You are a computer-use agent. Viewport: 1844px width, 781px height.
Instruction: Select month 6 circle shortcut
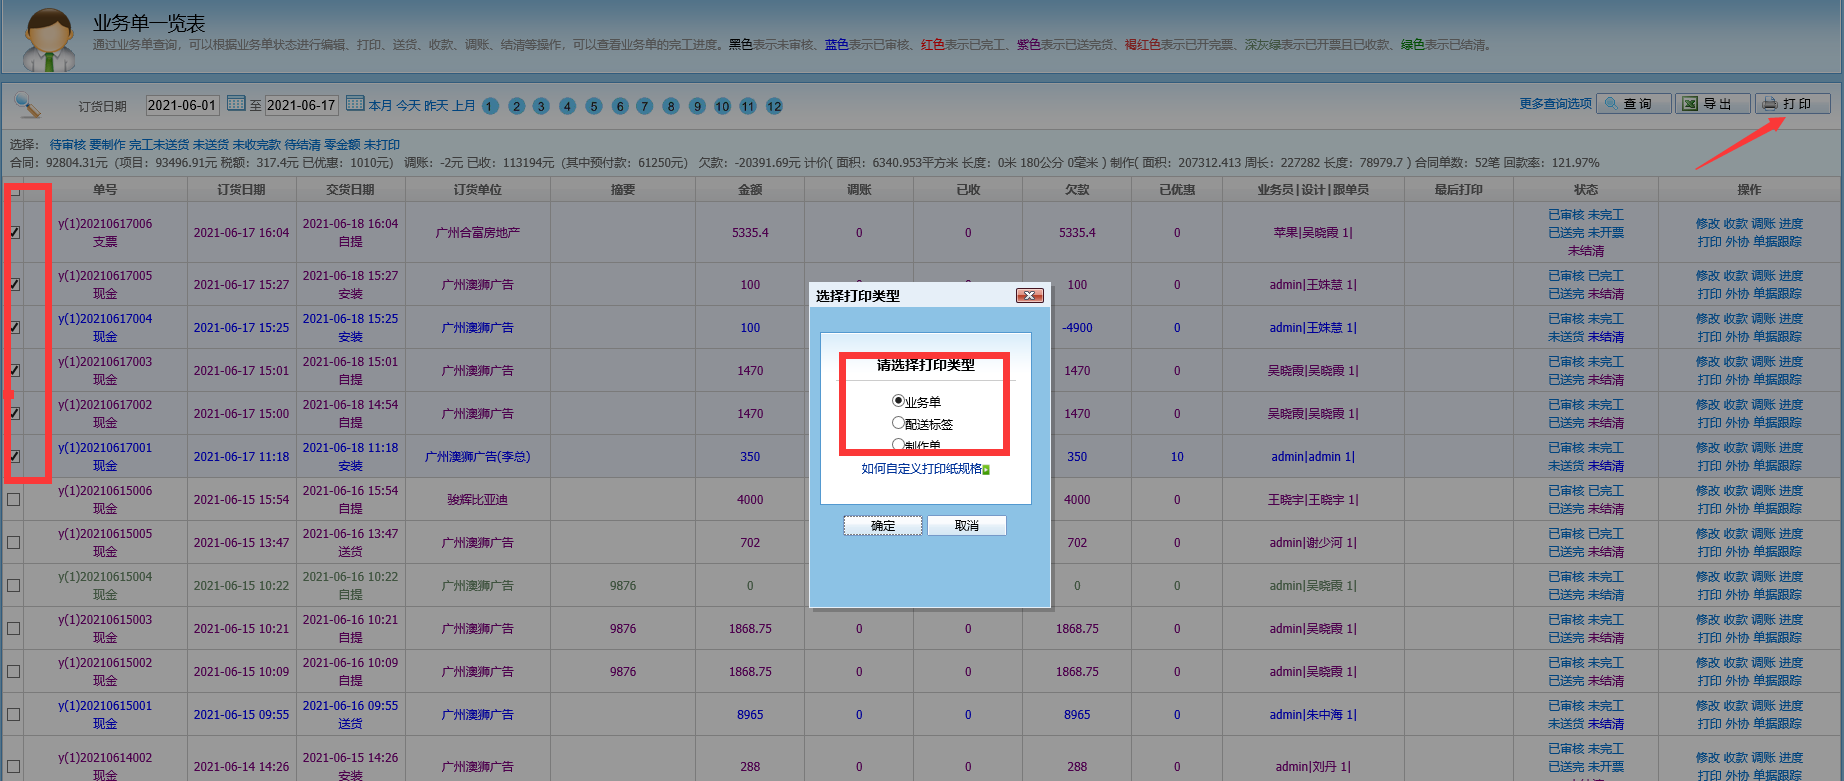(x=620, y=106)
